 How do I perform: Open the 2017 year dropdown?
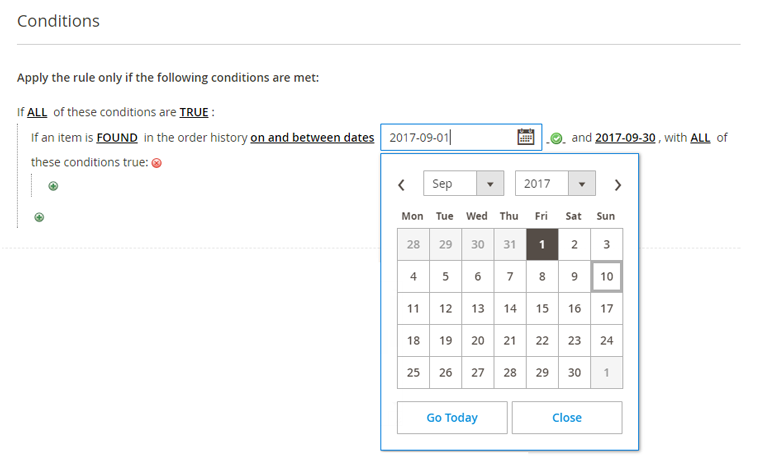pos(555,183)
